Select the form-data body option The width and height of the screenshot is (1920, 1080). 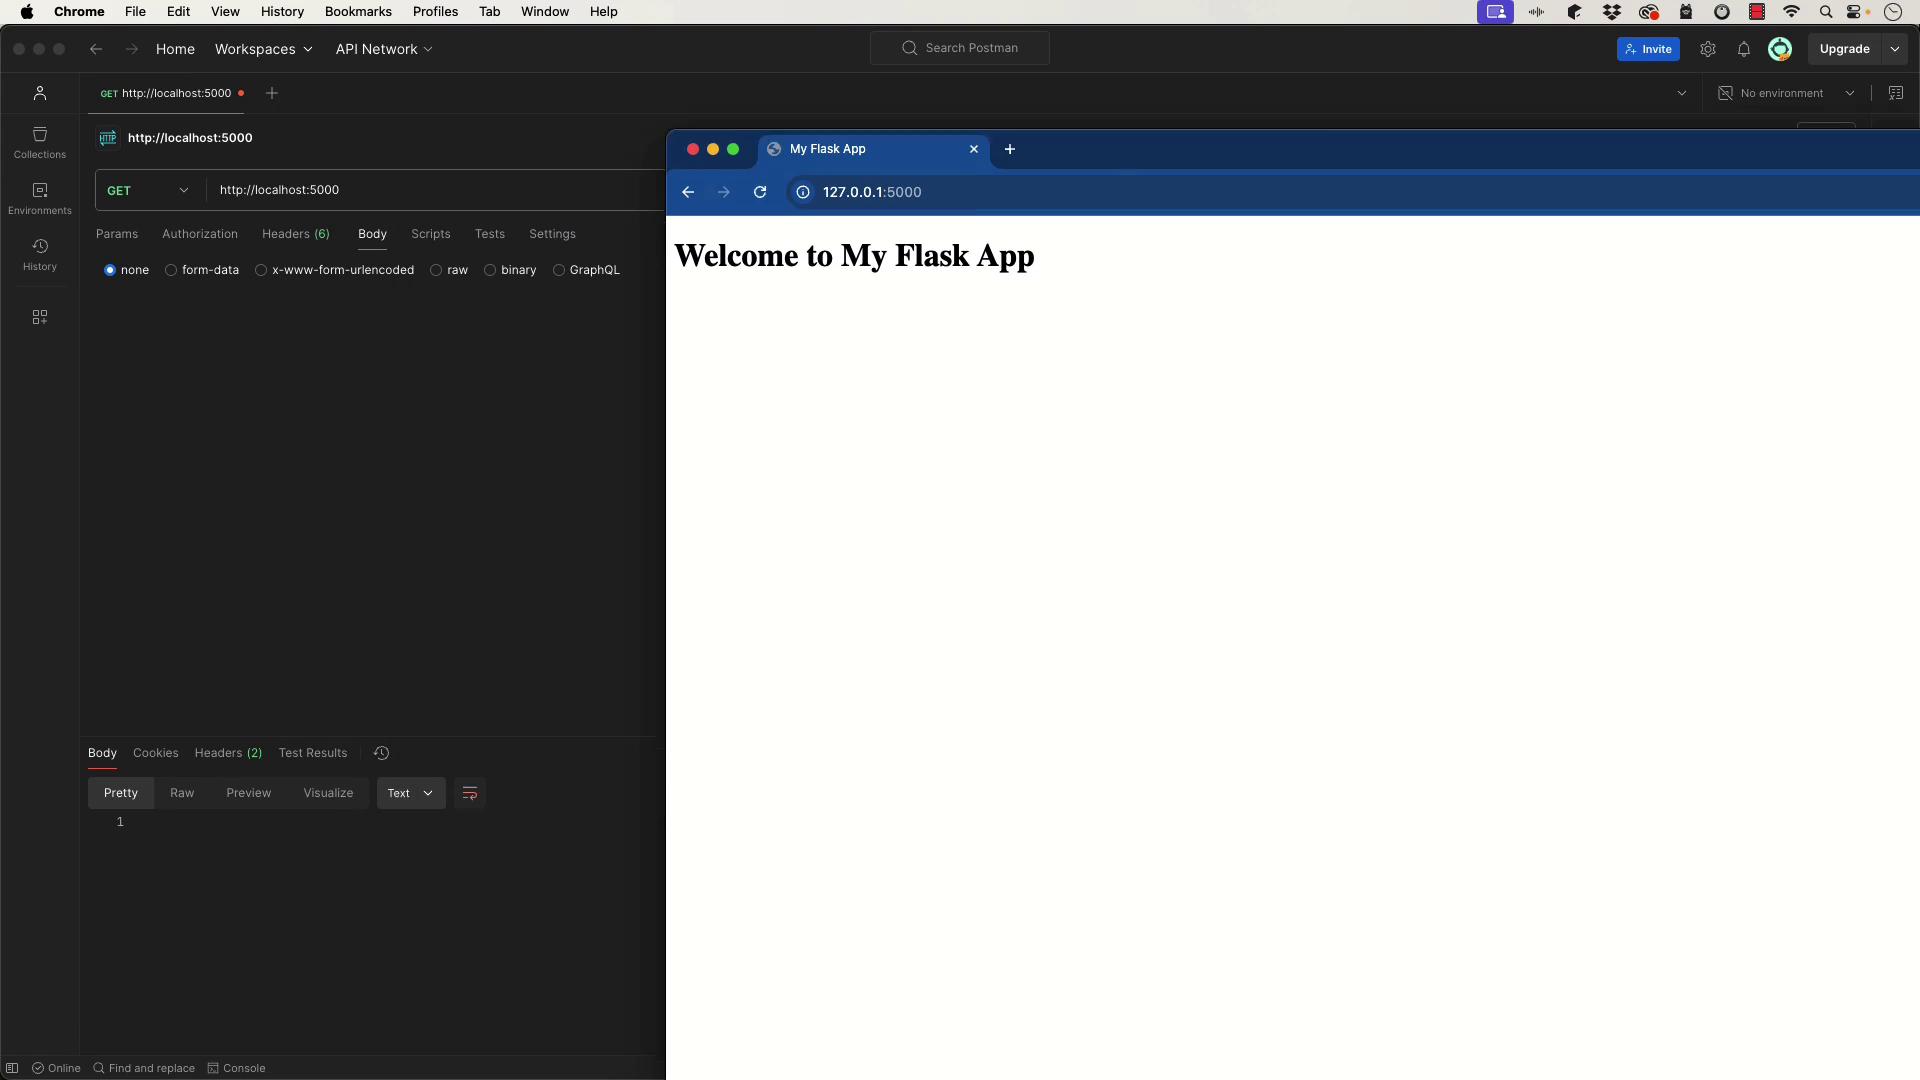click(x=172, y=270)
